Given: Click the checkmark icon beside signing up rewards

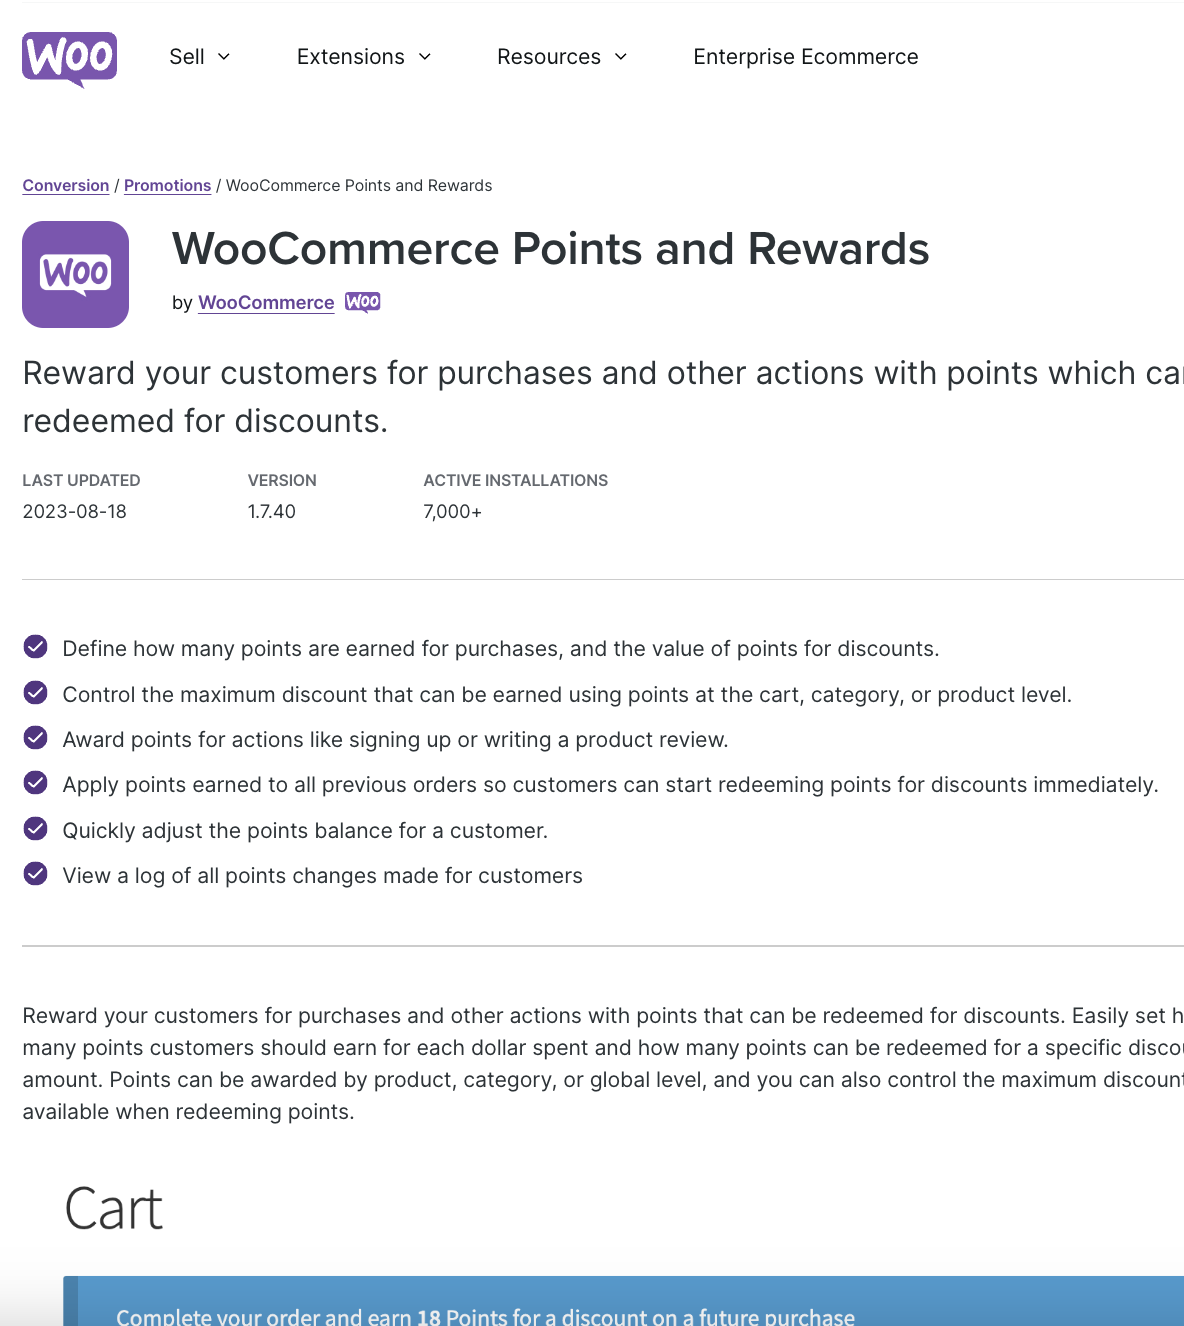Looking at the screenshot, I should [x=35, y=737].
